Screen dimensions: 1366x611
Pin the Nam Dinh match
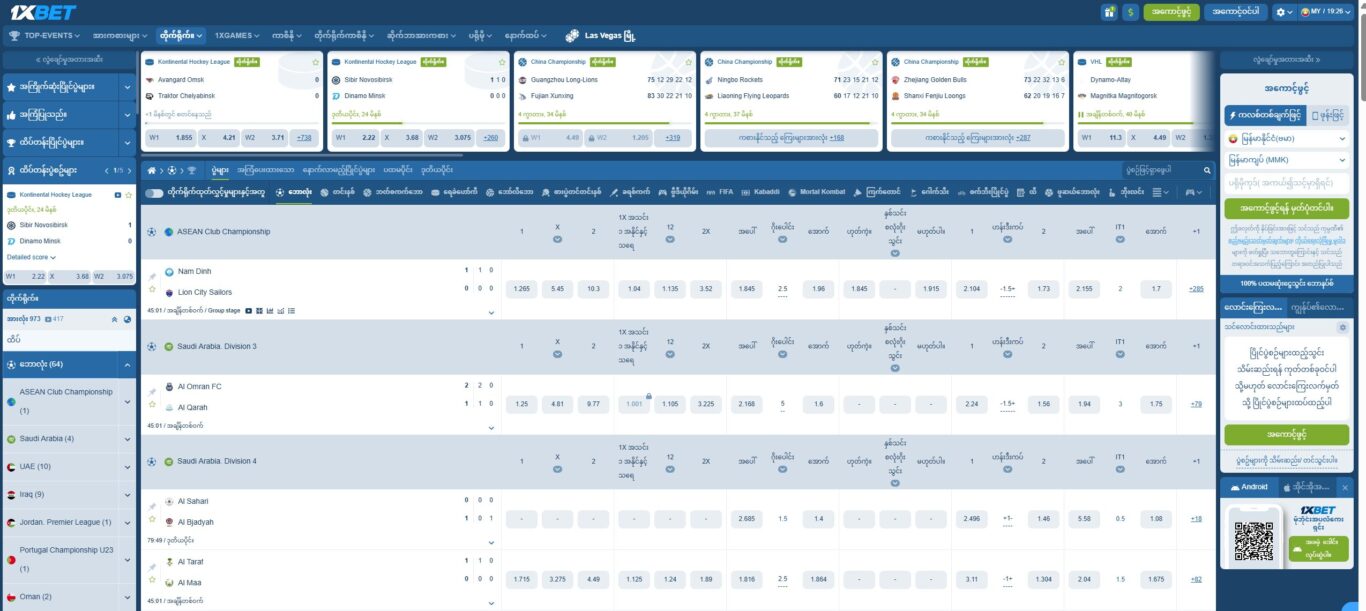153,276
